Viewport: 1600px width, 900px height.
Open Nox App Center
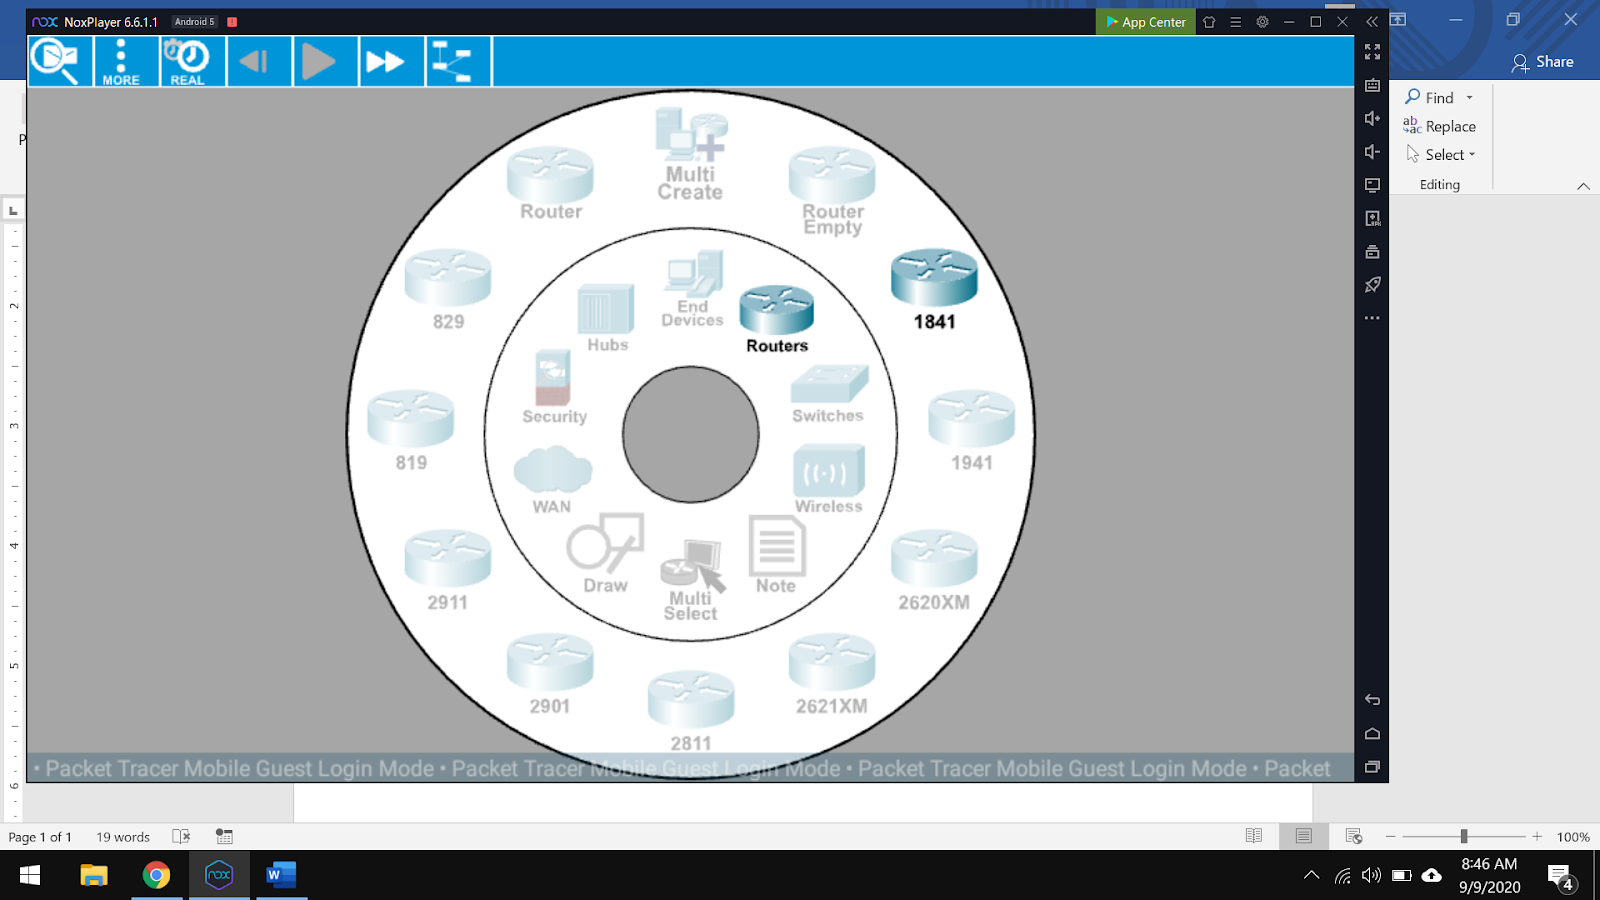click(1145, 22)
